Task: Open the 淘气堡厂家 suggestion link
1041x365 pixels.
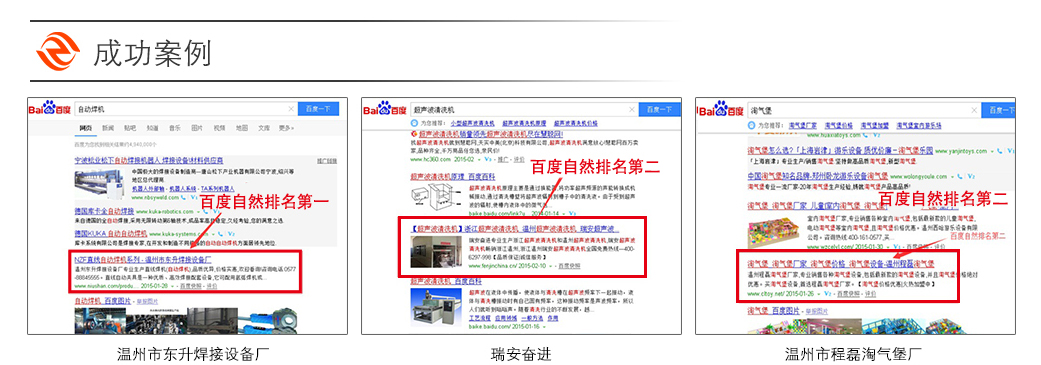Action: (x=803, y=125)
